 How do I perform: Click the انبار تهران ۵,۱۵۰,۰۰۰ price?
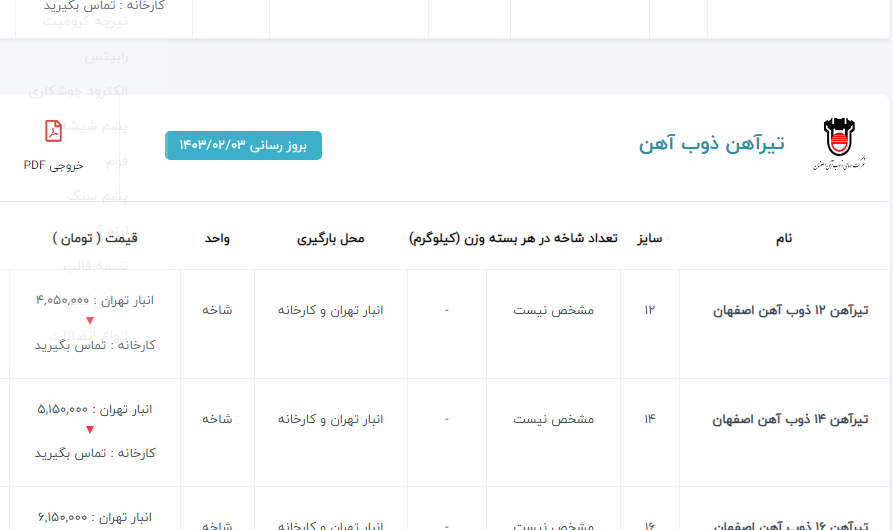click(94, 409)
